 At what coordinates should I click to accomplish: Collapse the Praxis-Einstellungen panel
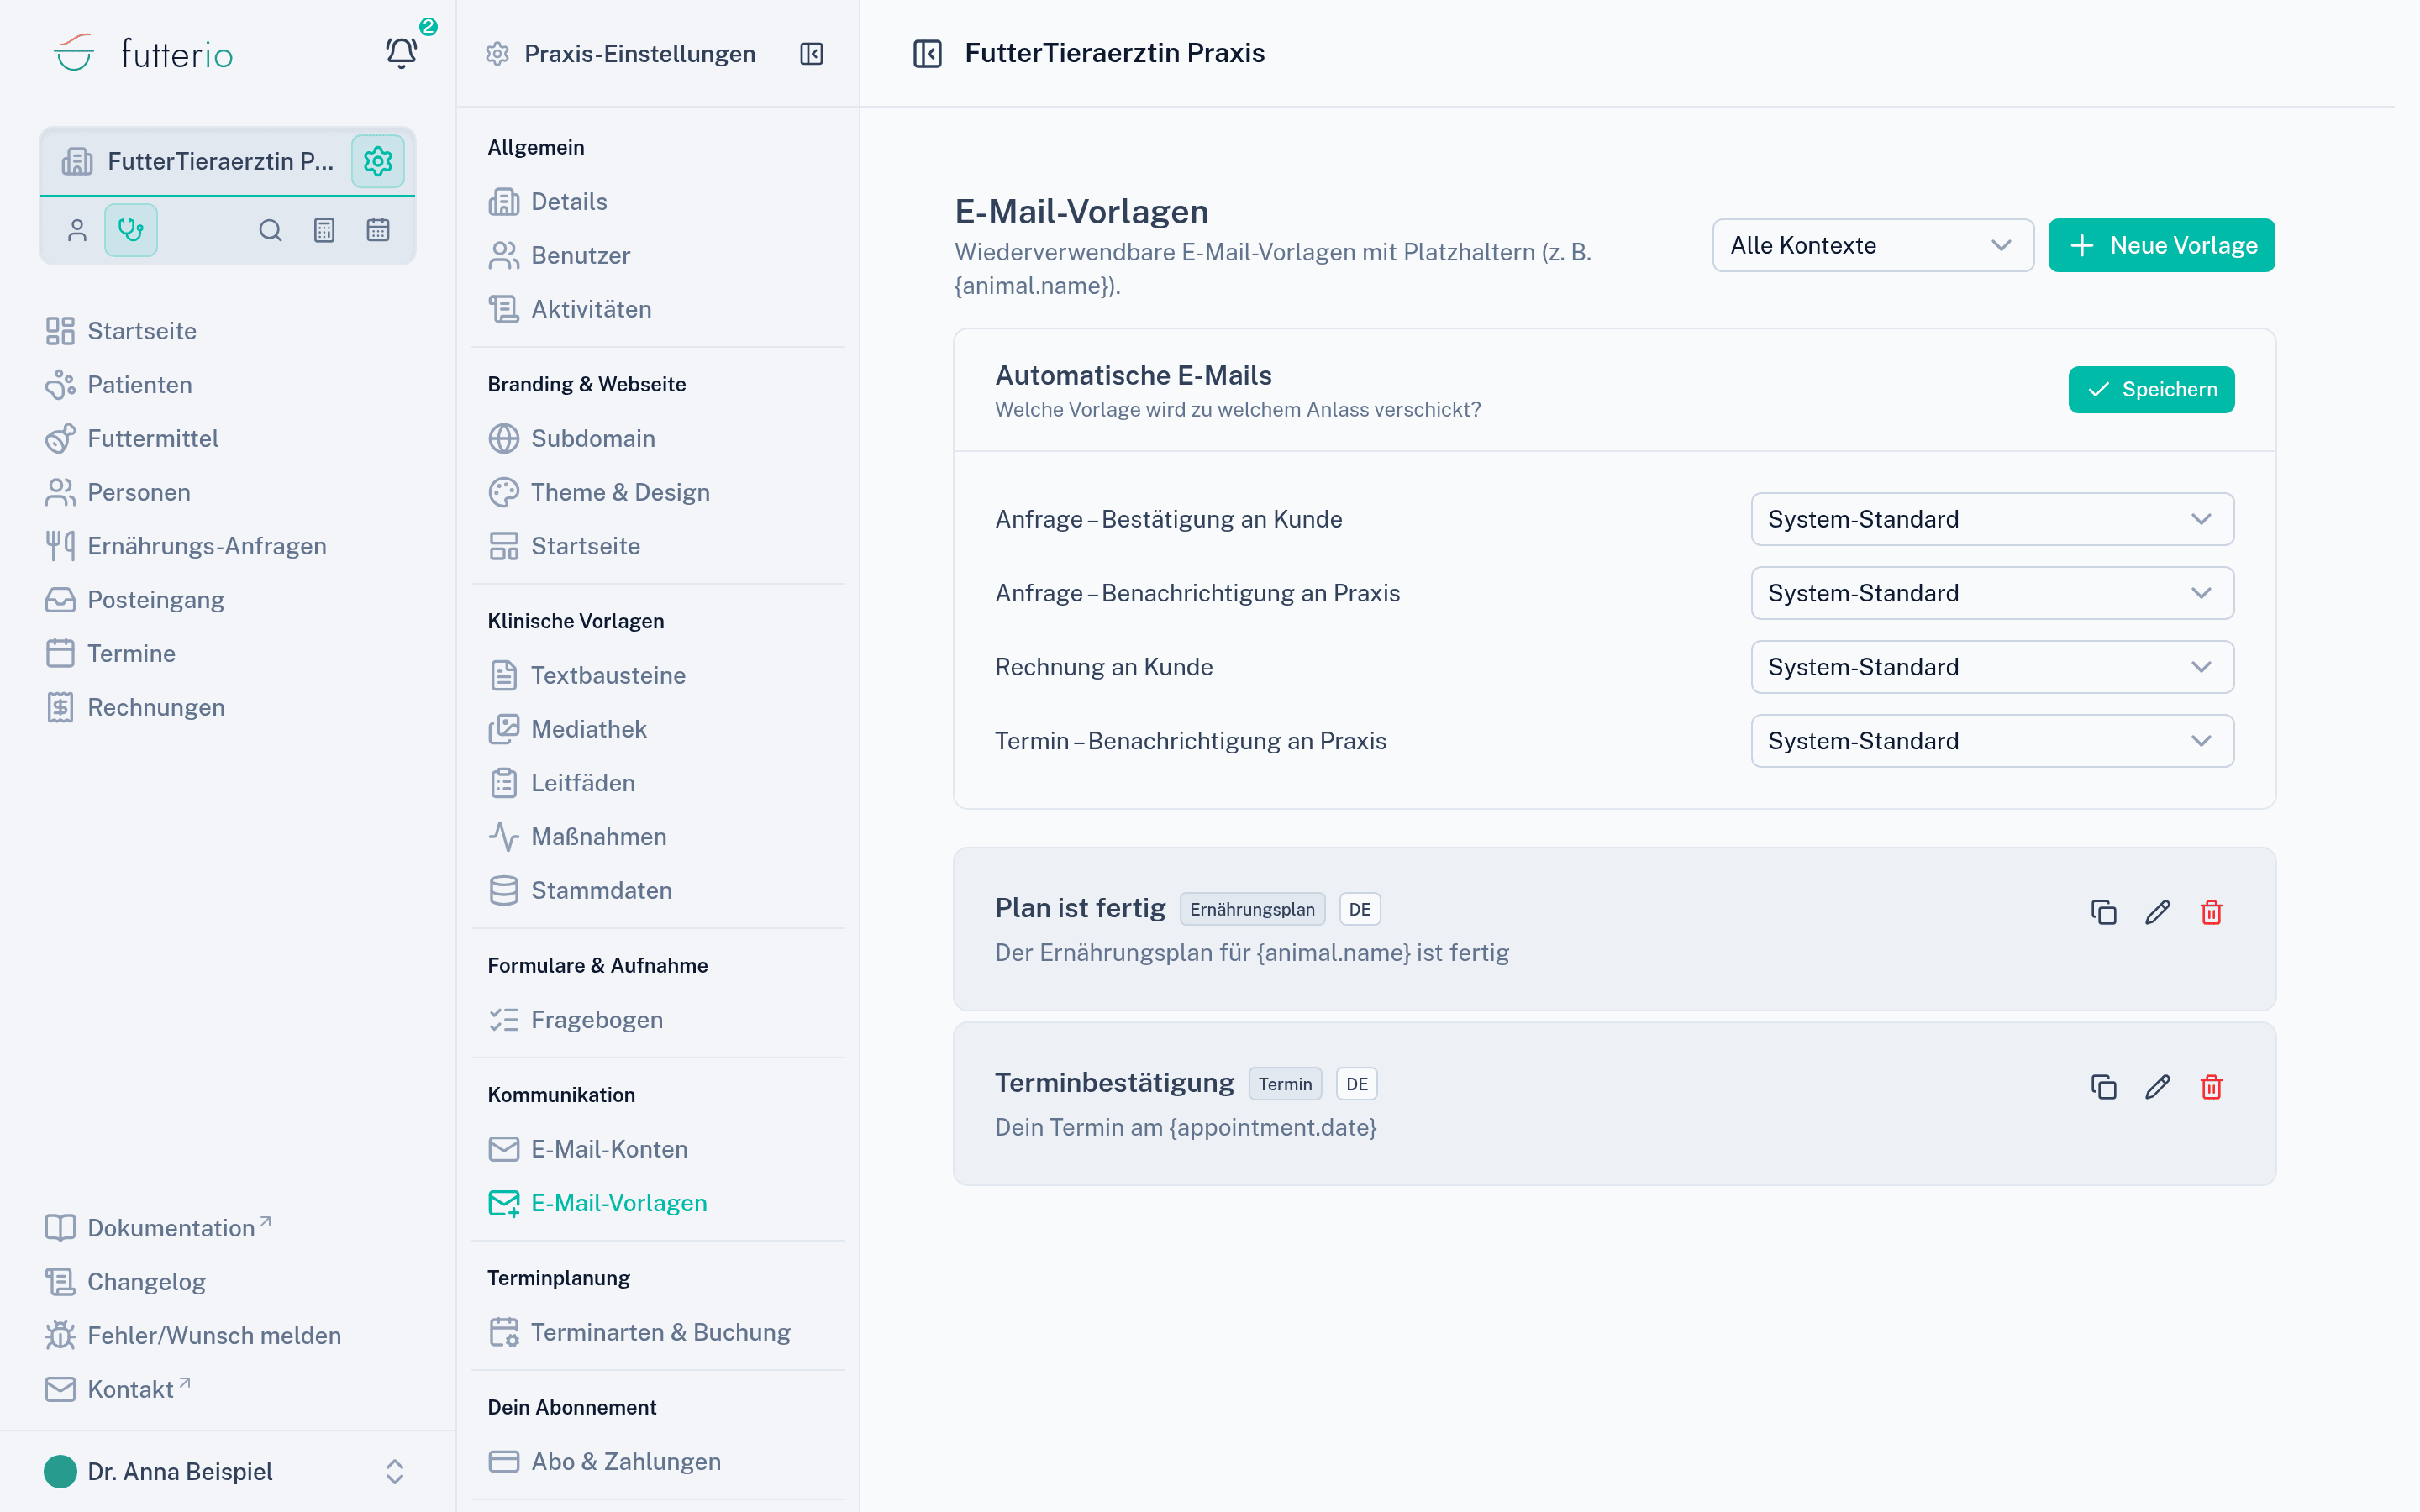pos(812,54)
